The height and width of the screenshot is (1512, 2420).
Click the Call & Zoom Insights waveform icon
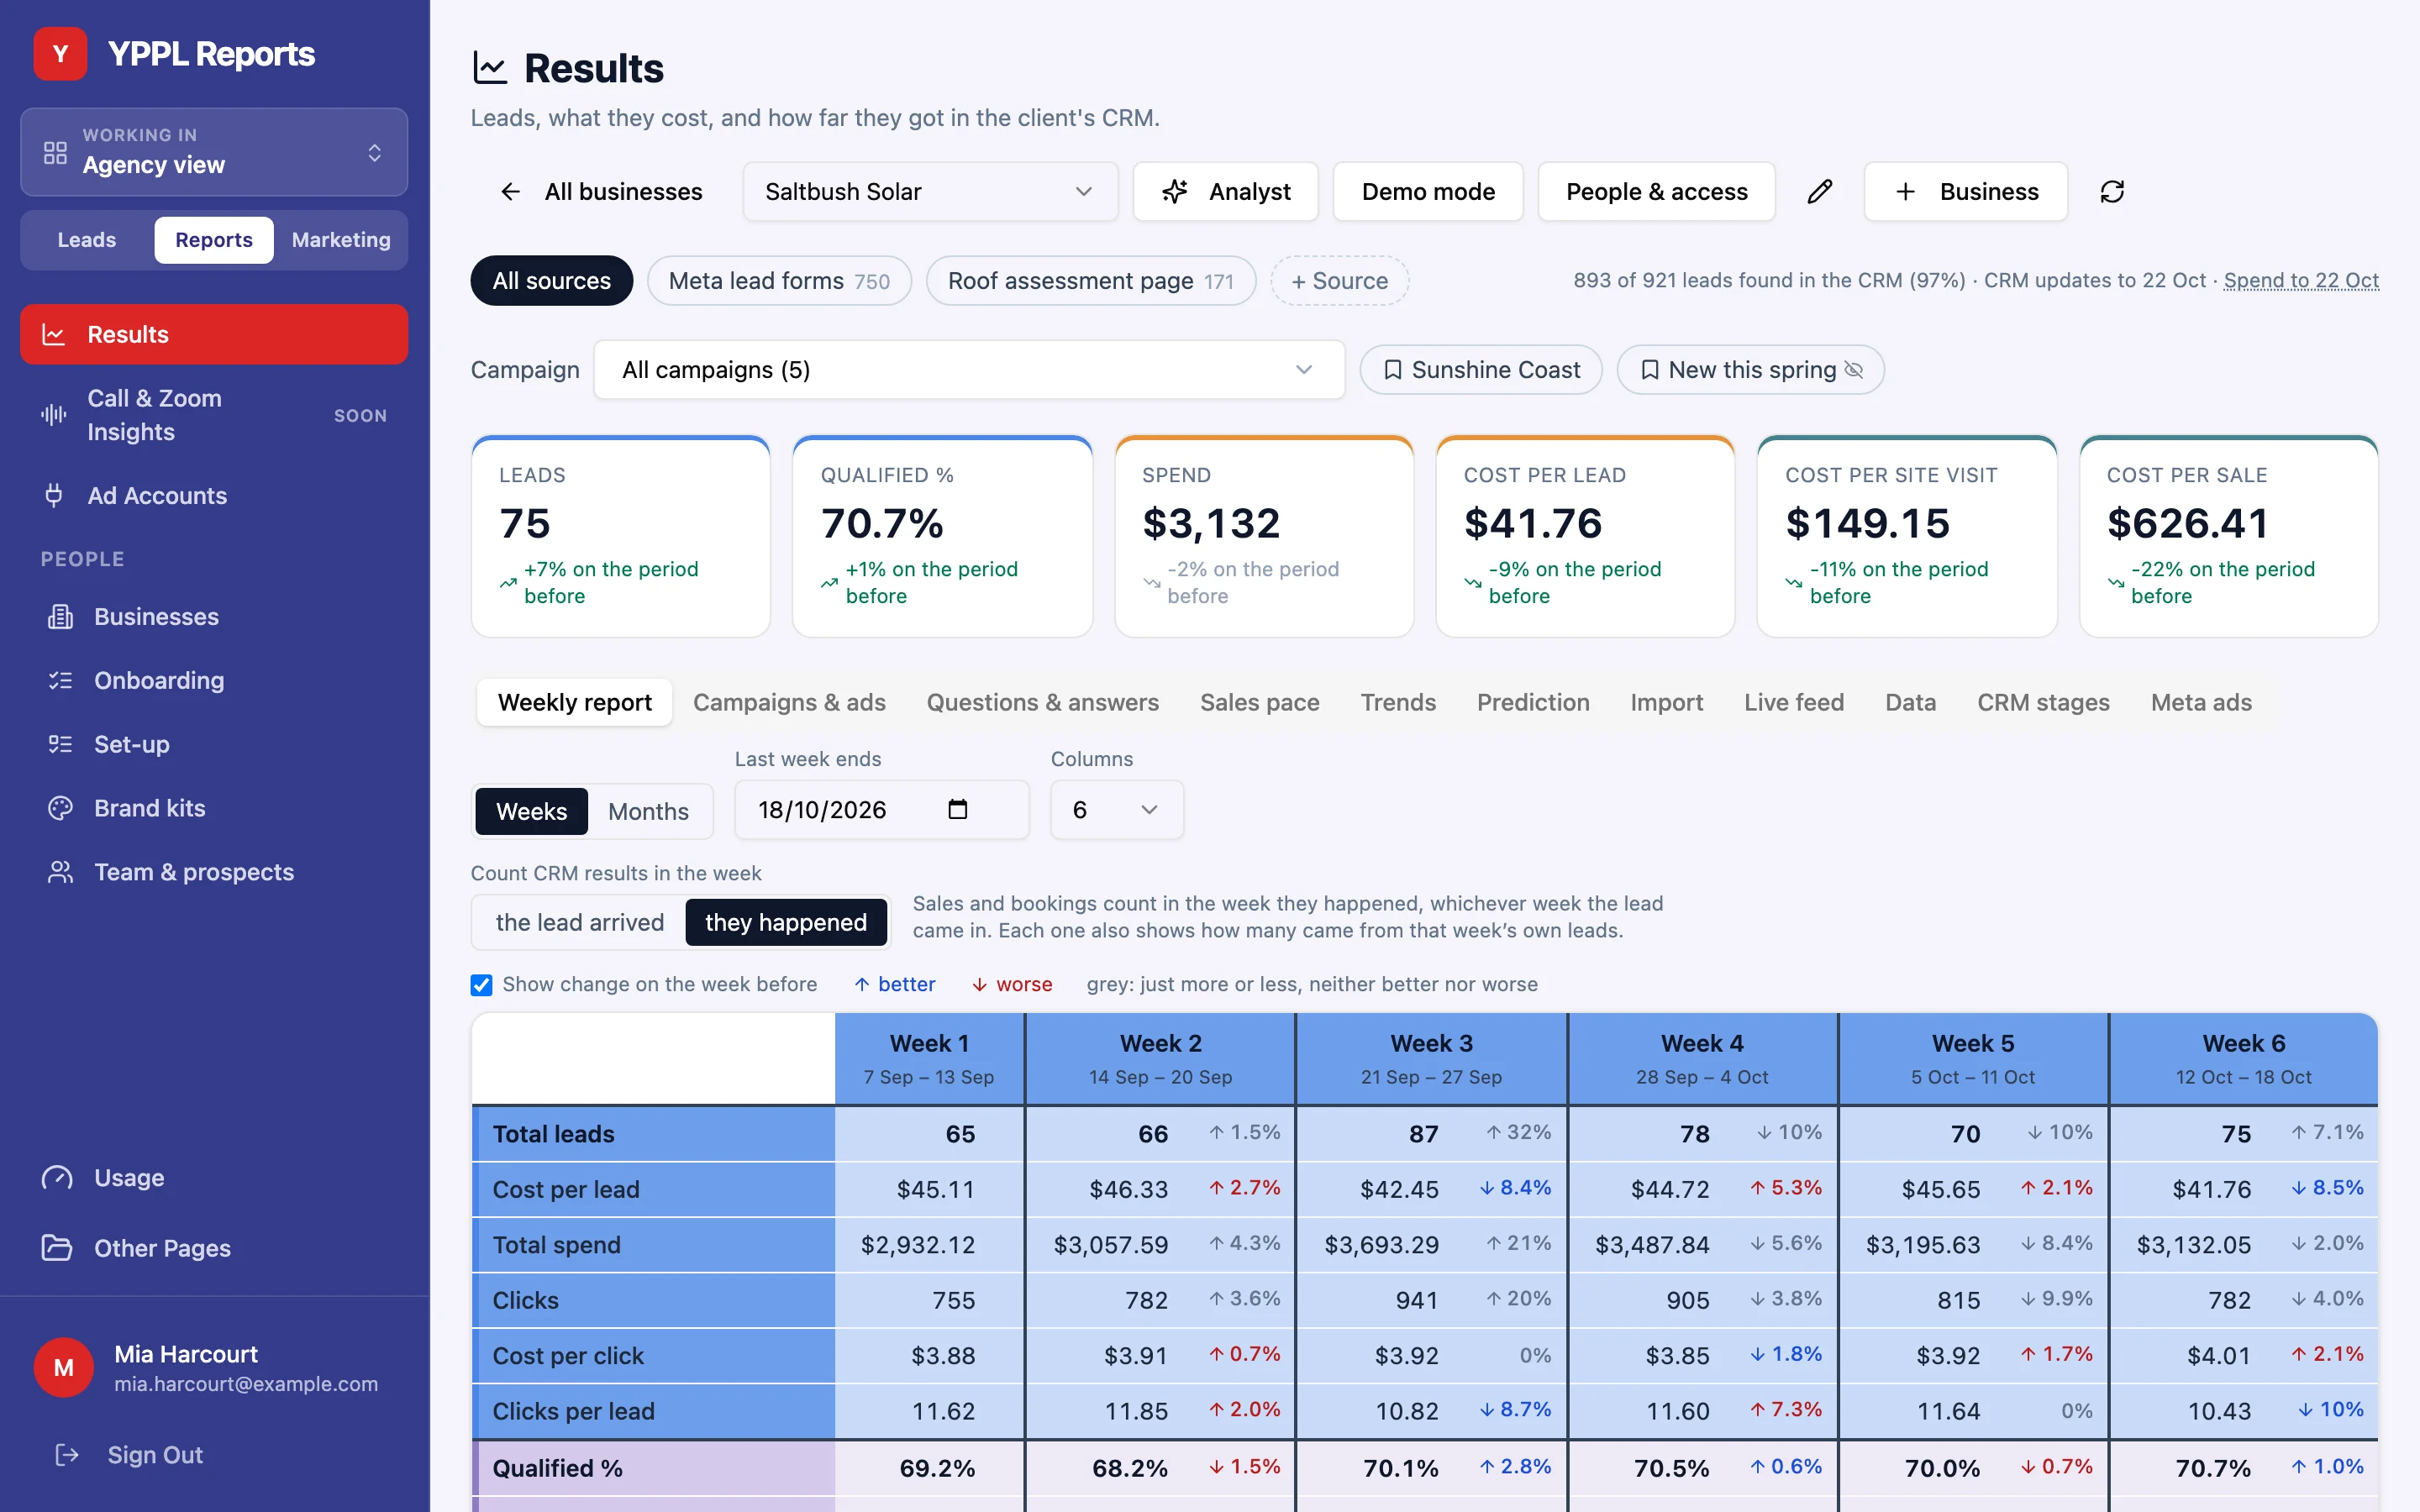(54, 415)
